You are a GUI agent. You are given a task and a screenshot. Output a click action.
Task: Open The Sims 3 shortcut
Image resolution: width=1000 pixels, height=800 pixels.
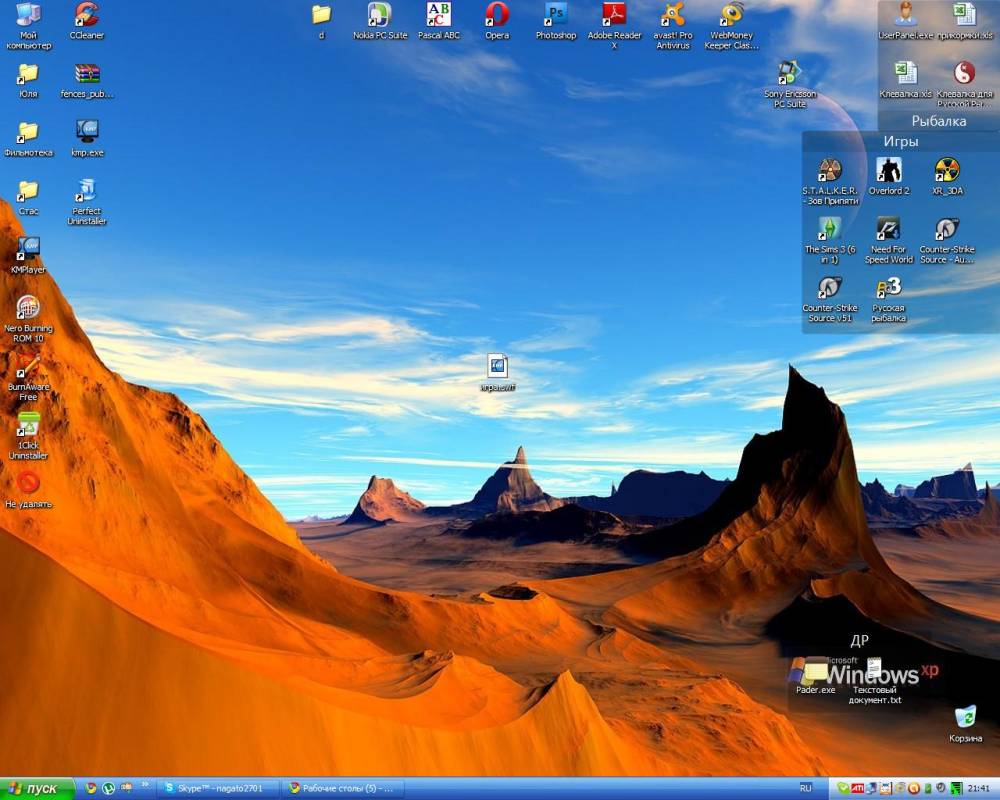[829, 230]
